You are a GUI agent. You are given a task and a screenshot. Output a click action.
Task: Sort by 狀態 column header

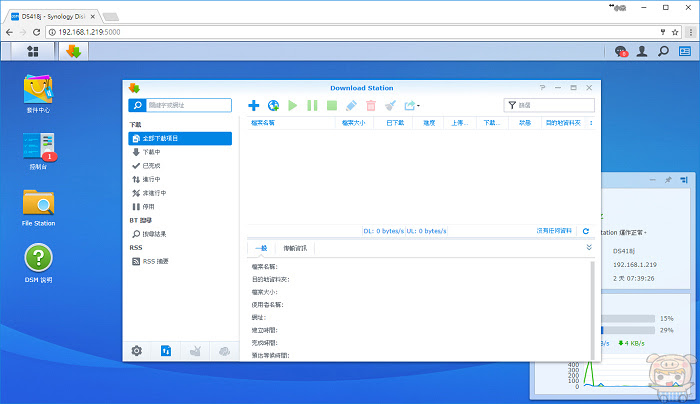525,123
